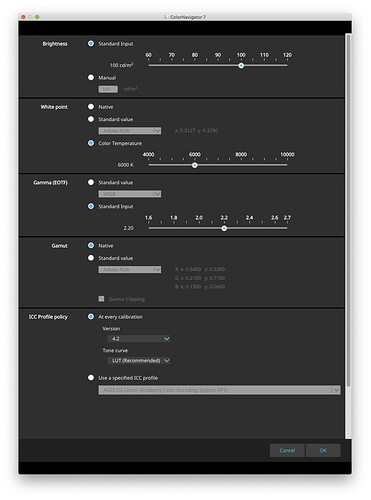
Task: Click the gamma slider handle at 2.2
Action: point(224,228)
